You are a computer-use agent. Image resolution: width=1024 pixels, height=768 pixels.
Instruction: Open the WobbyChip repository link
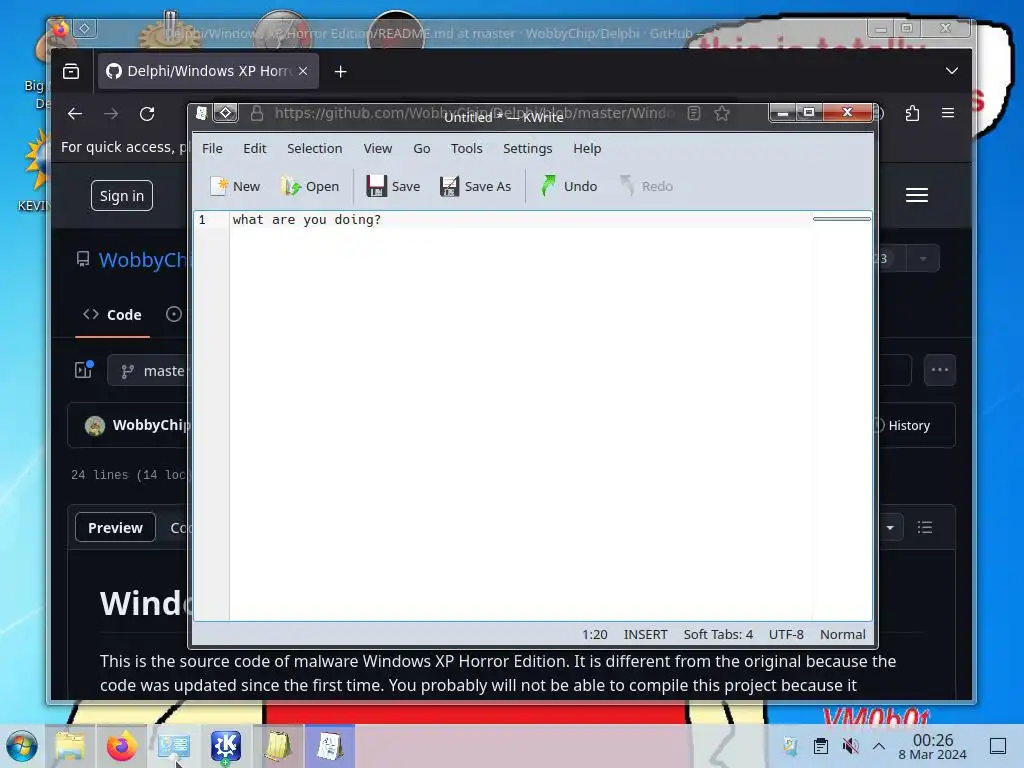[x=143, y=260]
